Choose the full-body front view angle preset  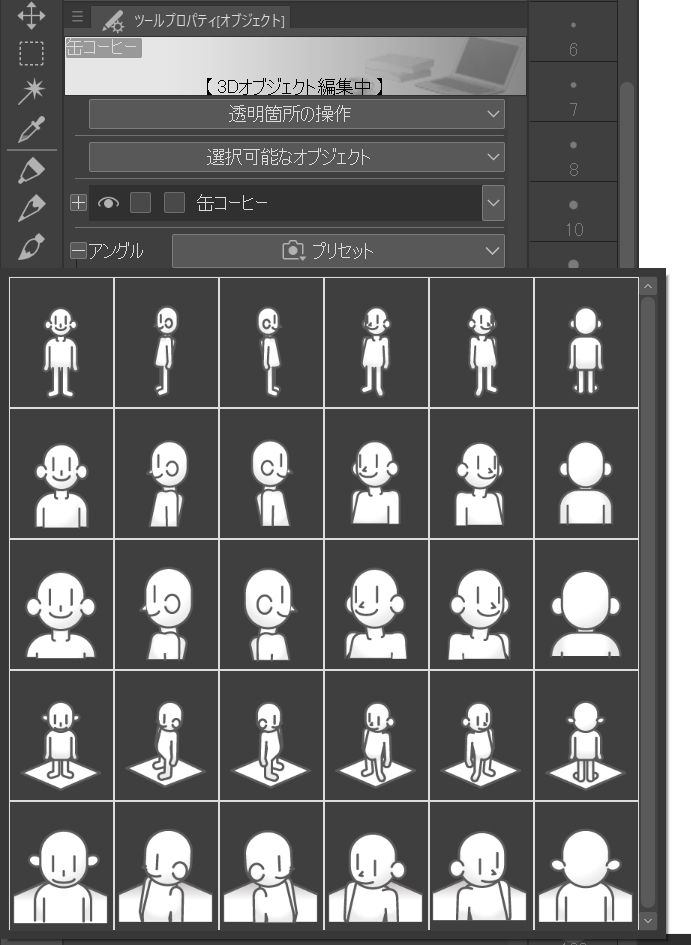(x=62, y=343)
